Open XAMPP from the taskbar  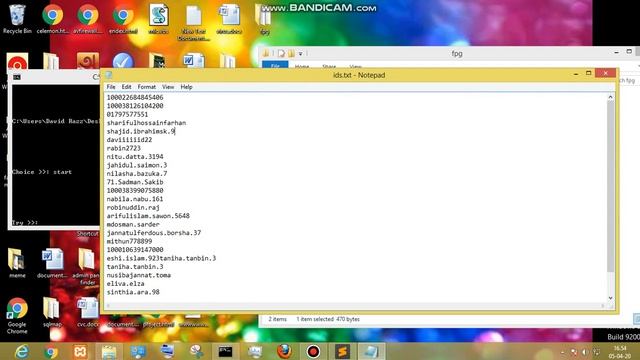click(80, 351)
